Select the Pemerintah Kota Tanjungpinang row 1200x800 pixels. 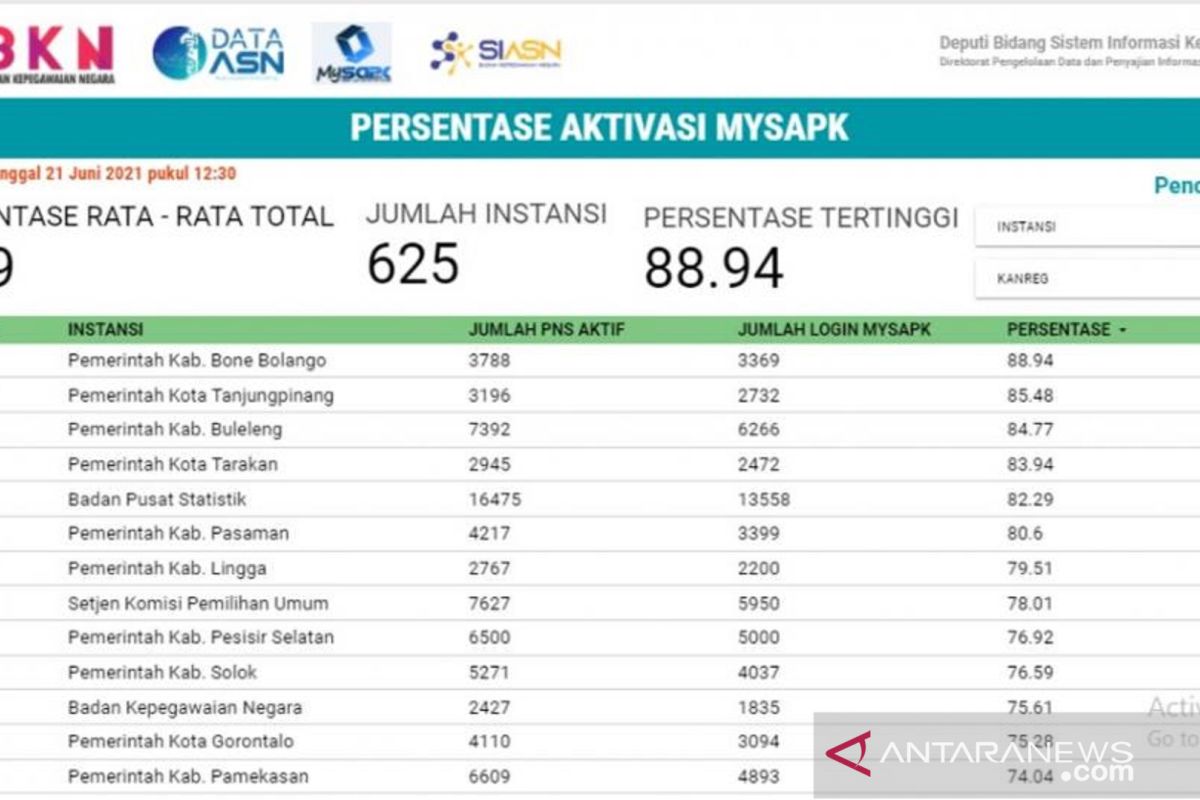[600, 395]
